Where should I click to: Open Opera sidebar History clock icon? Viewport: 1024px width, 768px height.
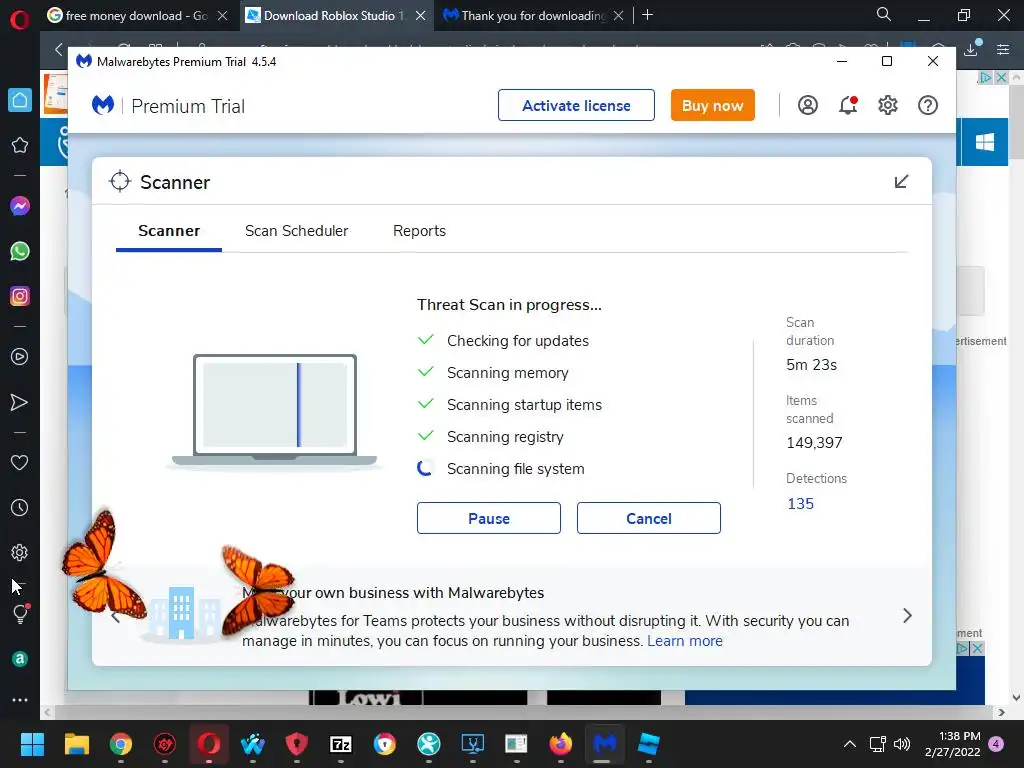coord(20,507)
